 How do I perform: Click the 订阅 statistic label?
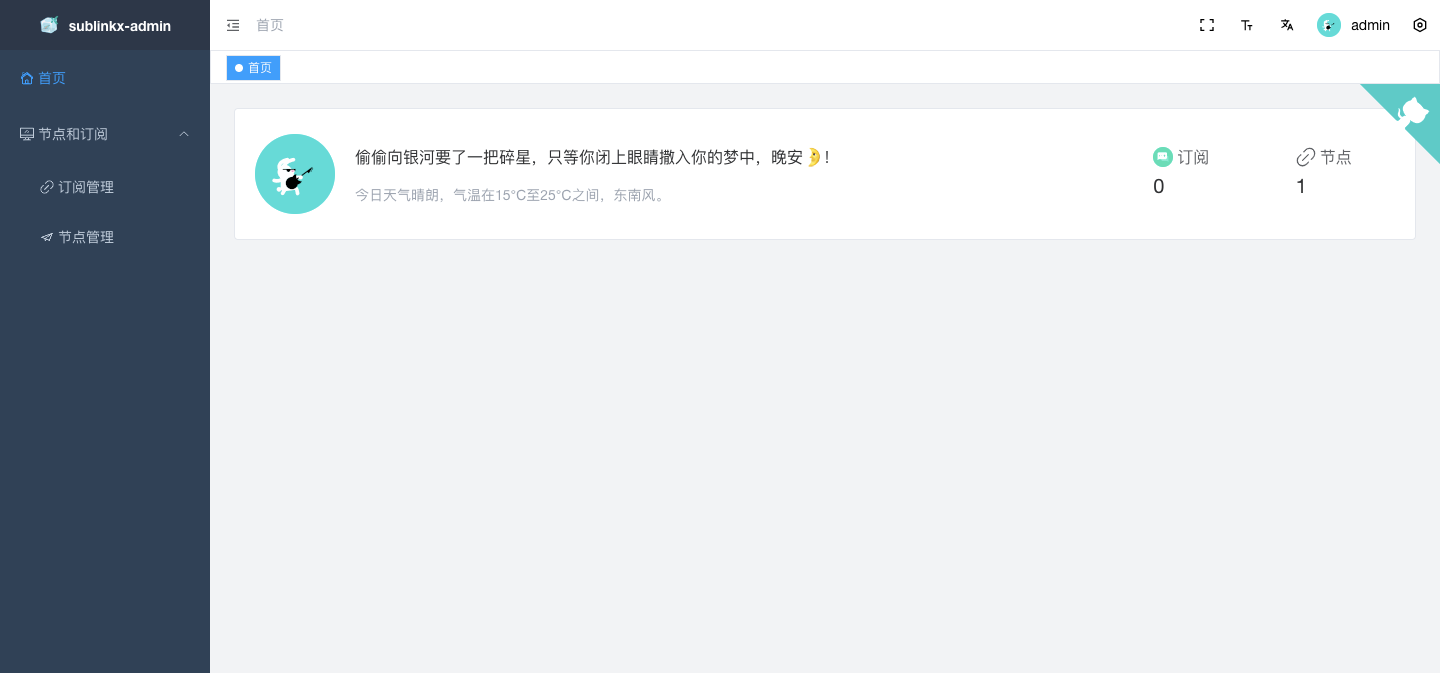[1193, 157]
